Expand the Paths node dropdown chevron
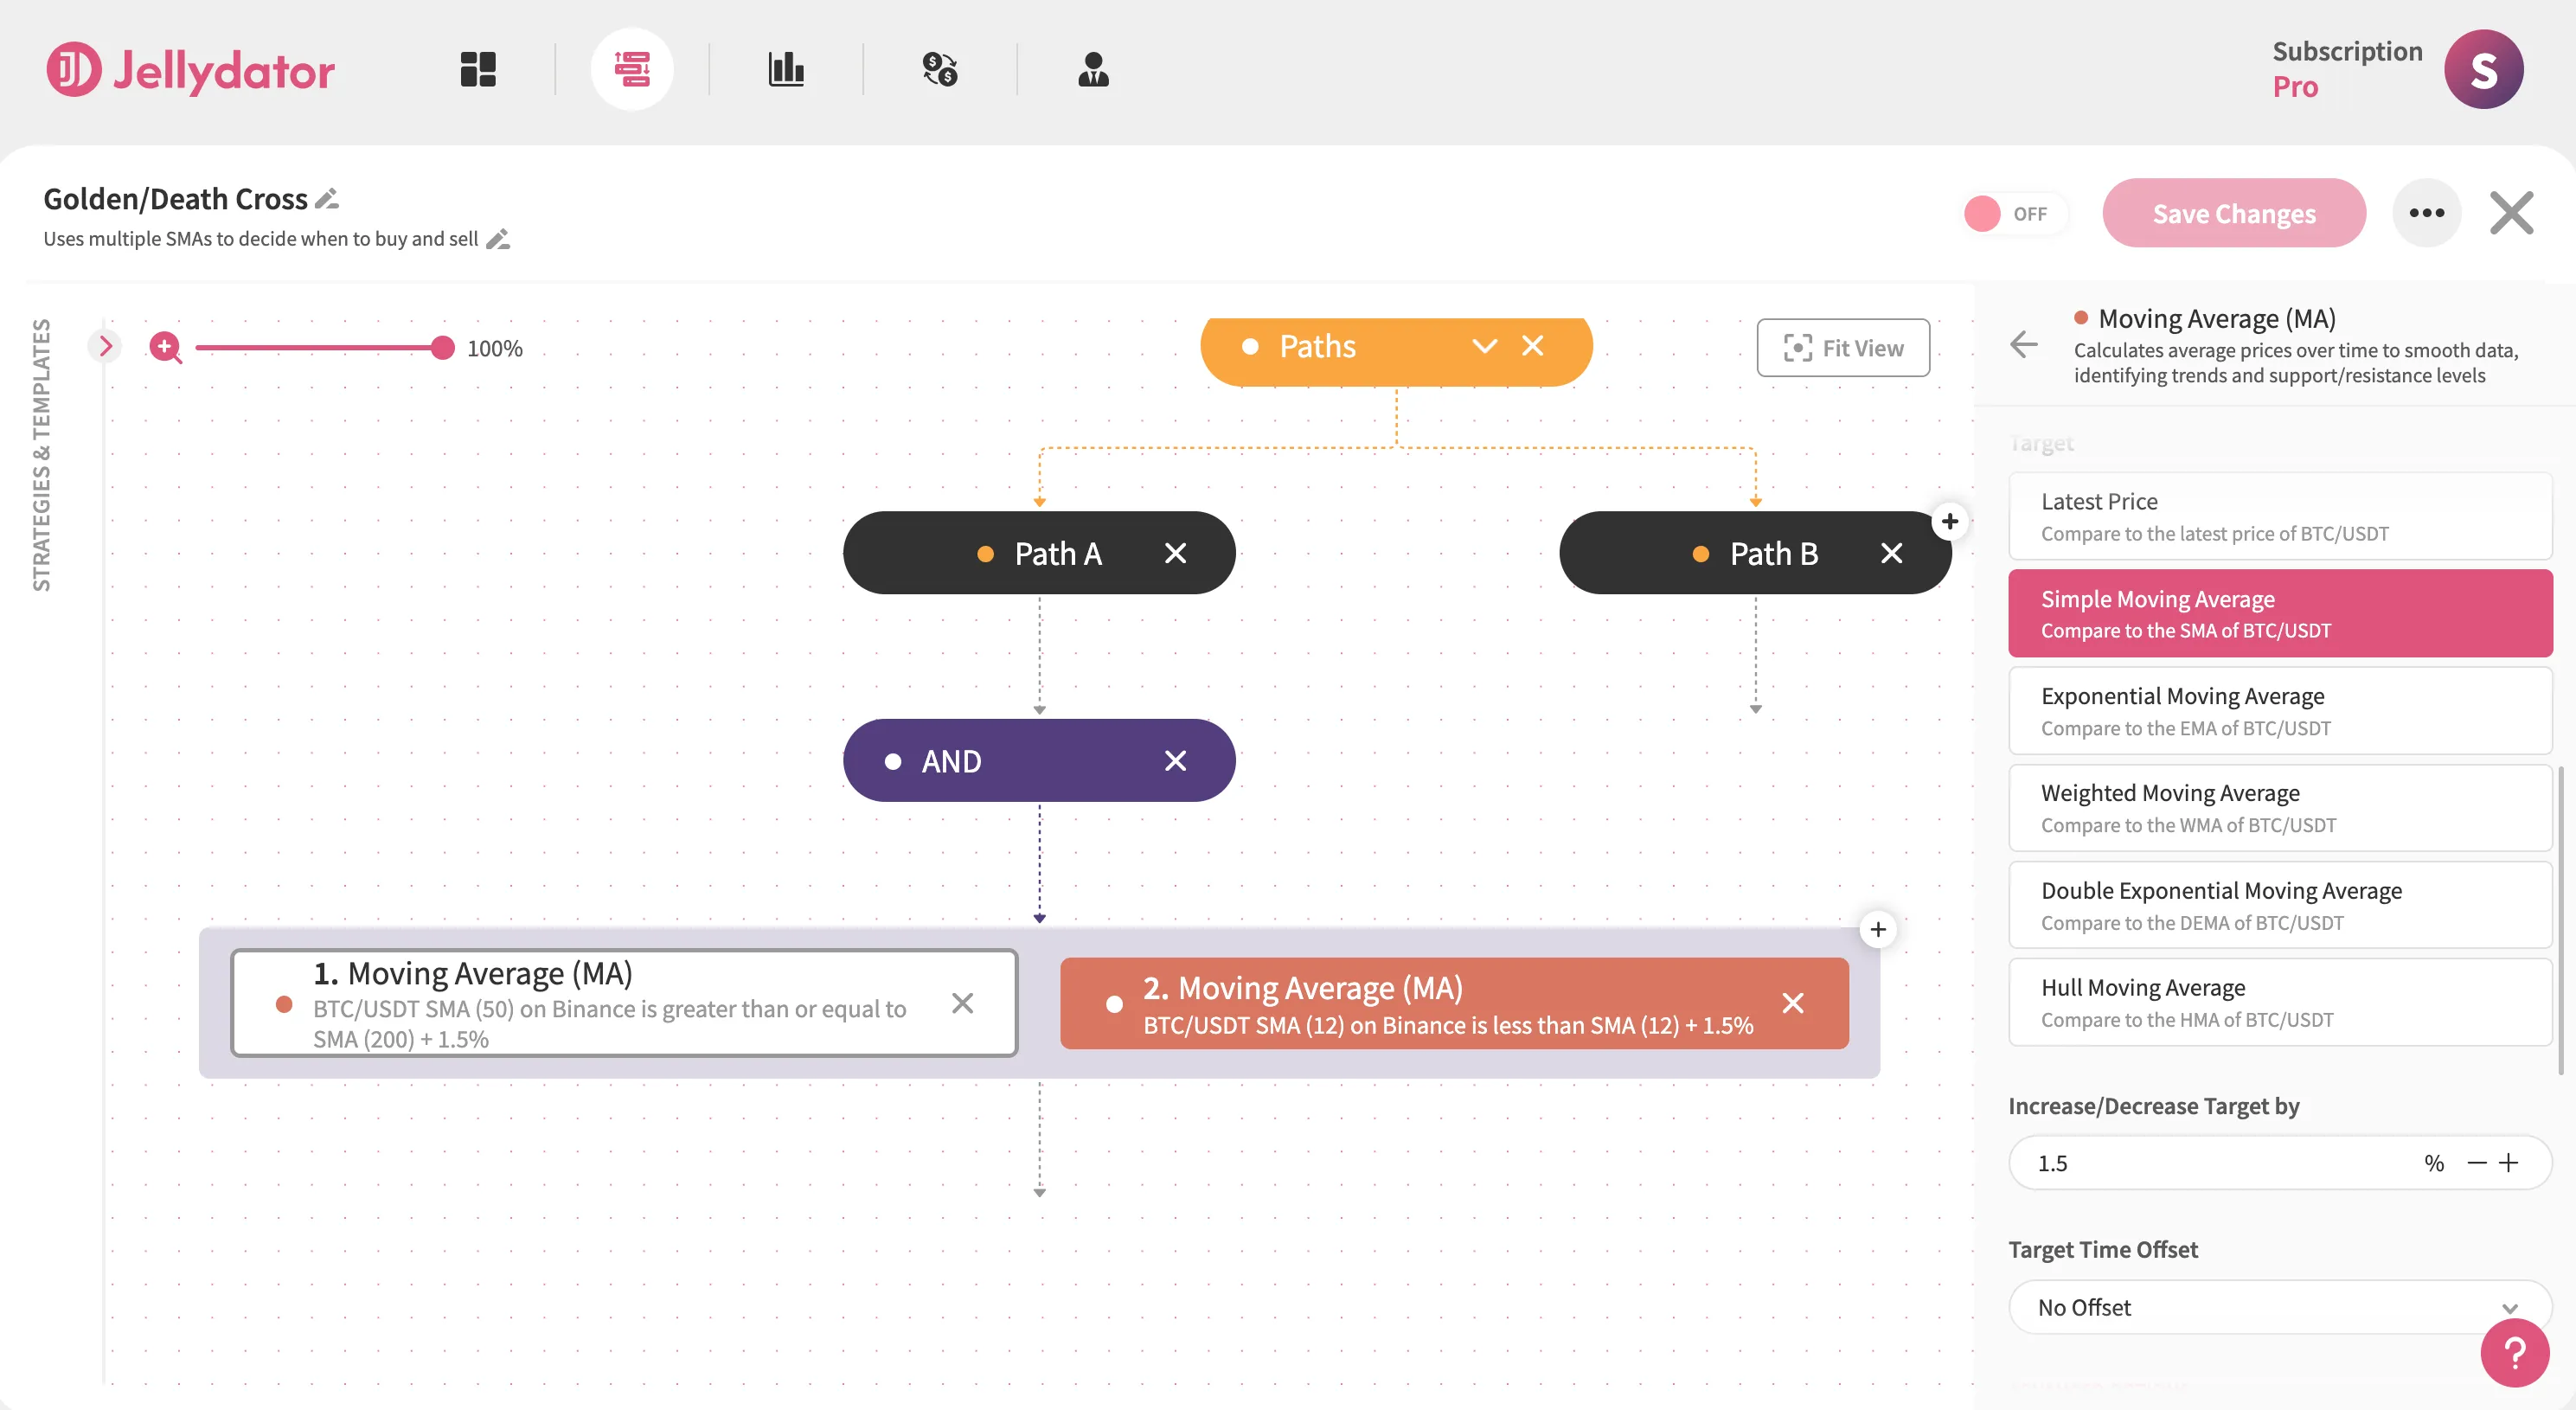 click(x=1484, y=346)
